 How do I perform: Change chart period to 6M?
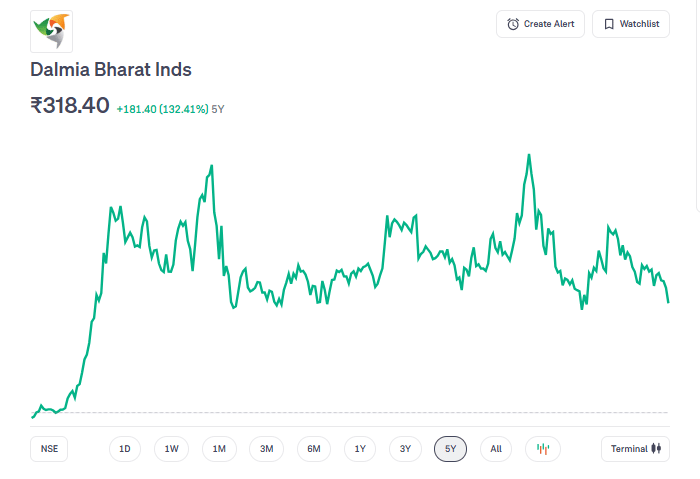(x=313, y=449)
